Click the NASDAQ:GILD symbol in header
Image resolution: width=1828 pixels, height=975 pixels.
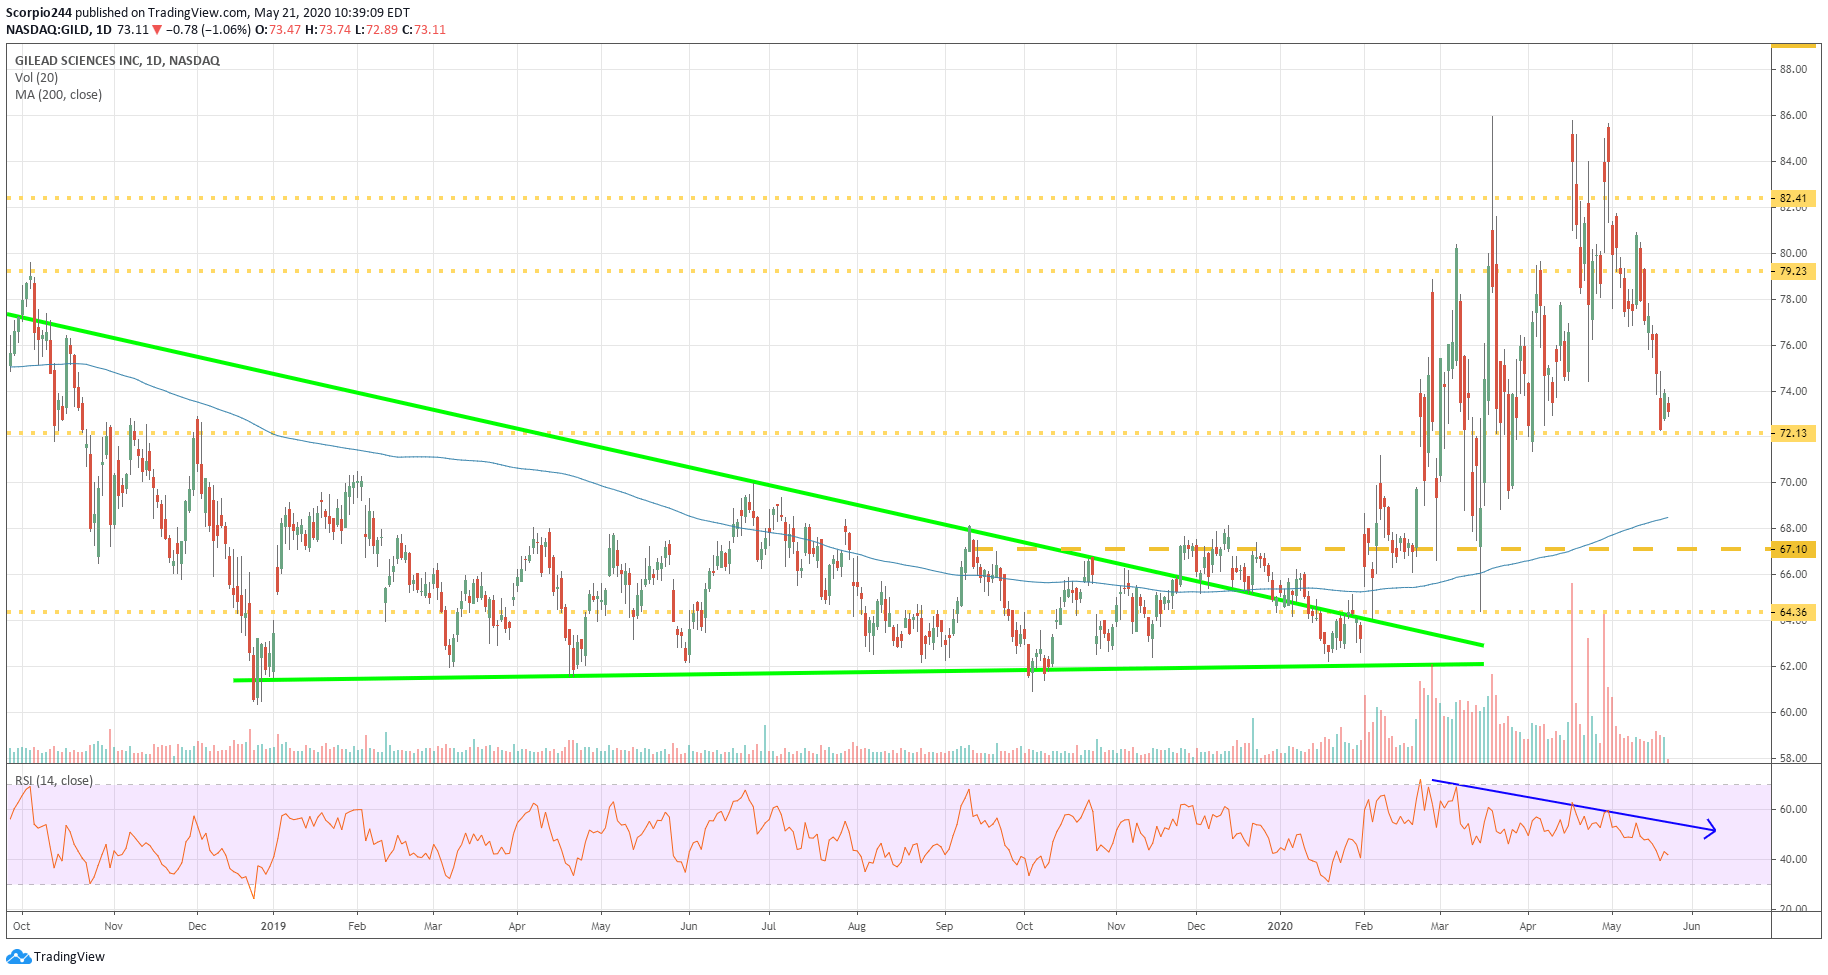point(47,30)
